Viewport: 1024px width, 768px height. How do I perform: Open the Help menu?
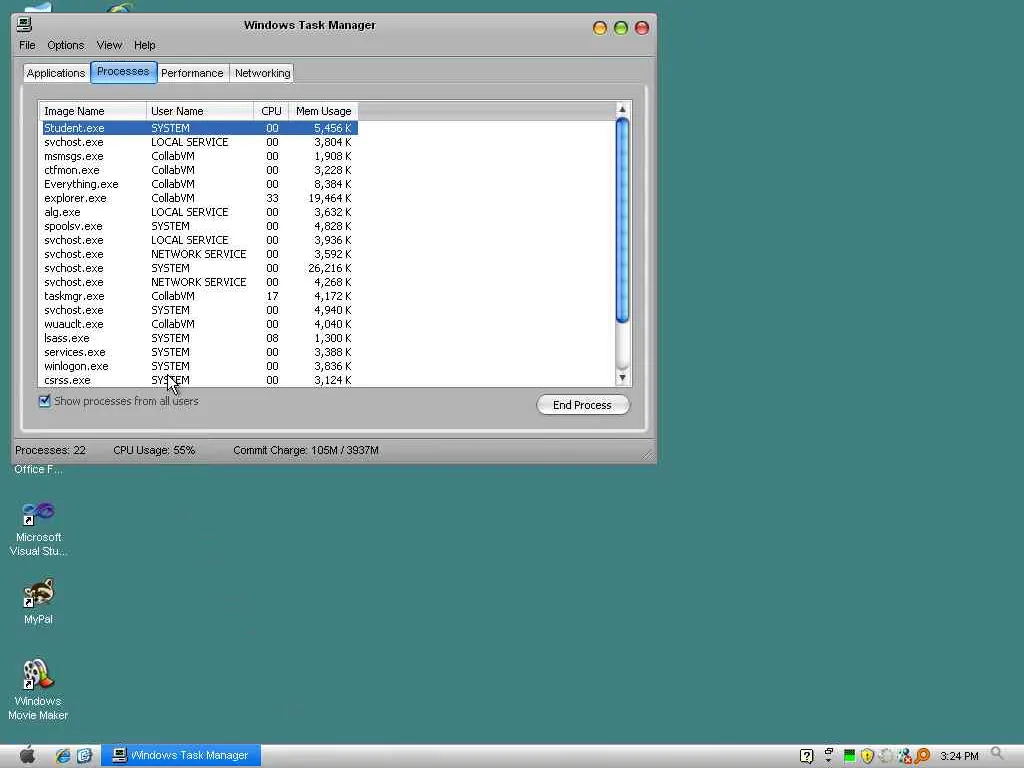(144, 45)
